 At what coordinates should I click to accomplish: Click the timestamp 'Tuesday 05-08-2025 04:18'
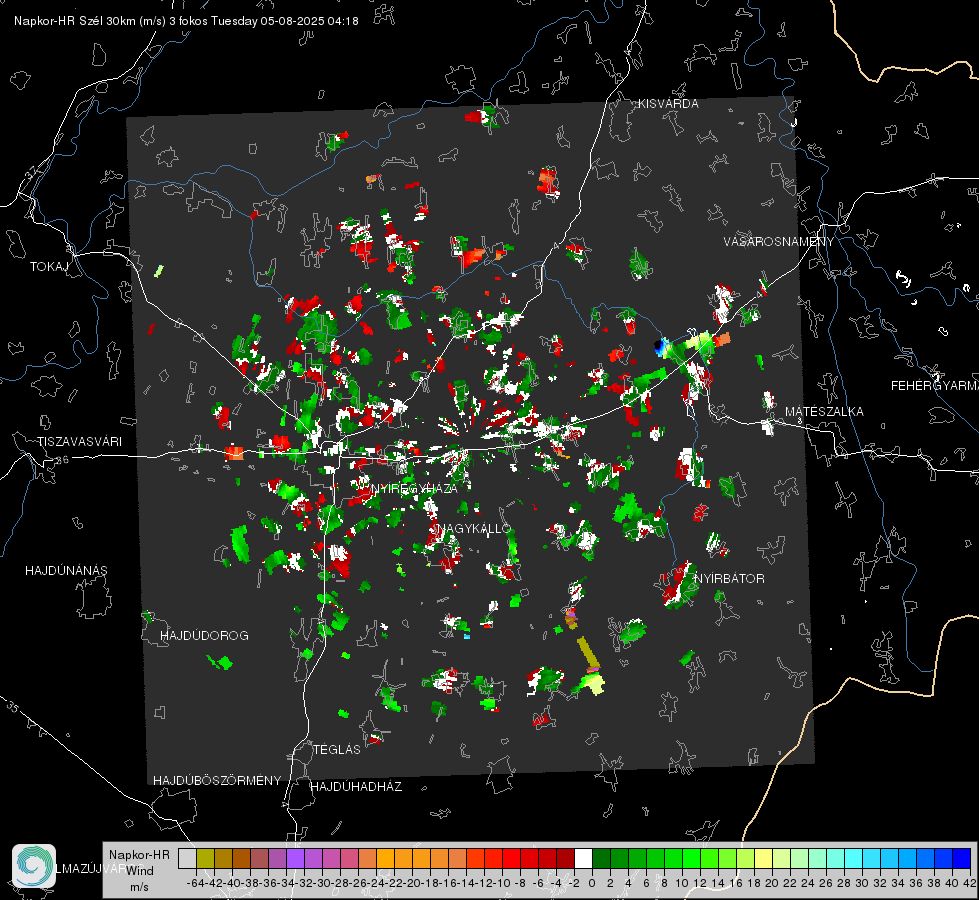pyautogui.click(x=285, y=21)
